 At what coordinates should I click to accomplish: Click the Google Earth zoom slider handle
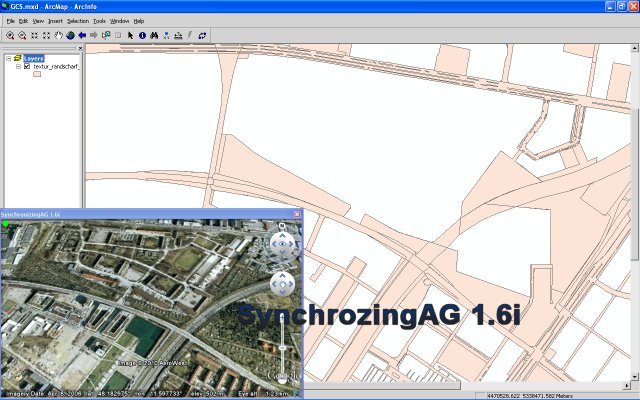click(x=282, y=348)
